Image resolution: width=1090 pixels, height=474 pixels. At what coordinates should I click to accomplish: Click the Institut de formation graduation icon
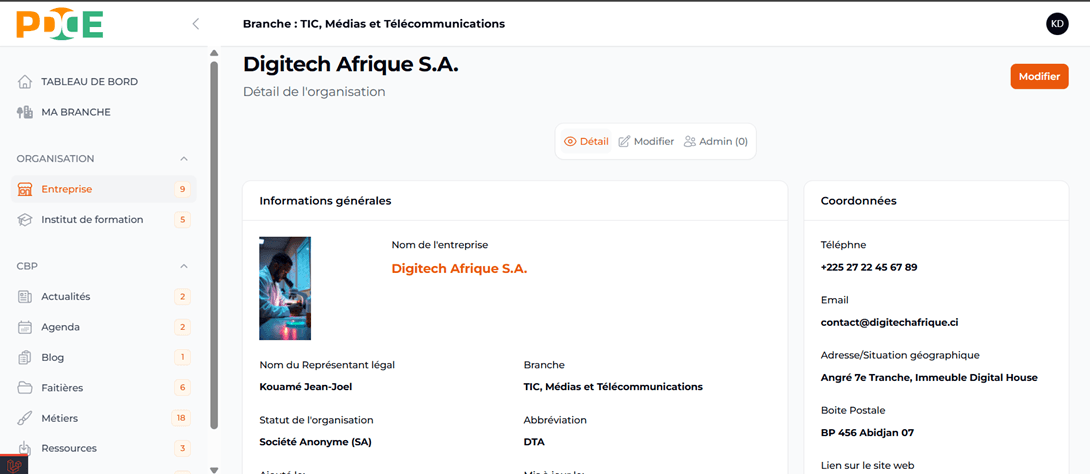pyautogui.click(x=25, y=219)
